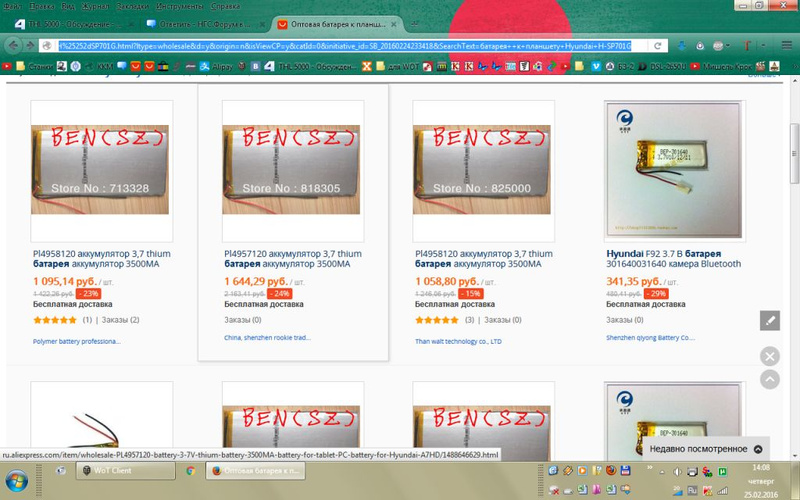Open store link China, shenzhen rookie trad...
800x500 pixels.
coord(267,338)
